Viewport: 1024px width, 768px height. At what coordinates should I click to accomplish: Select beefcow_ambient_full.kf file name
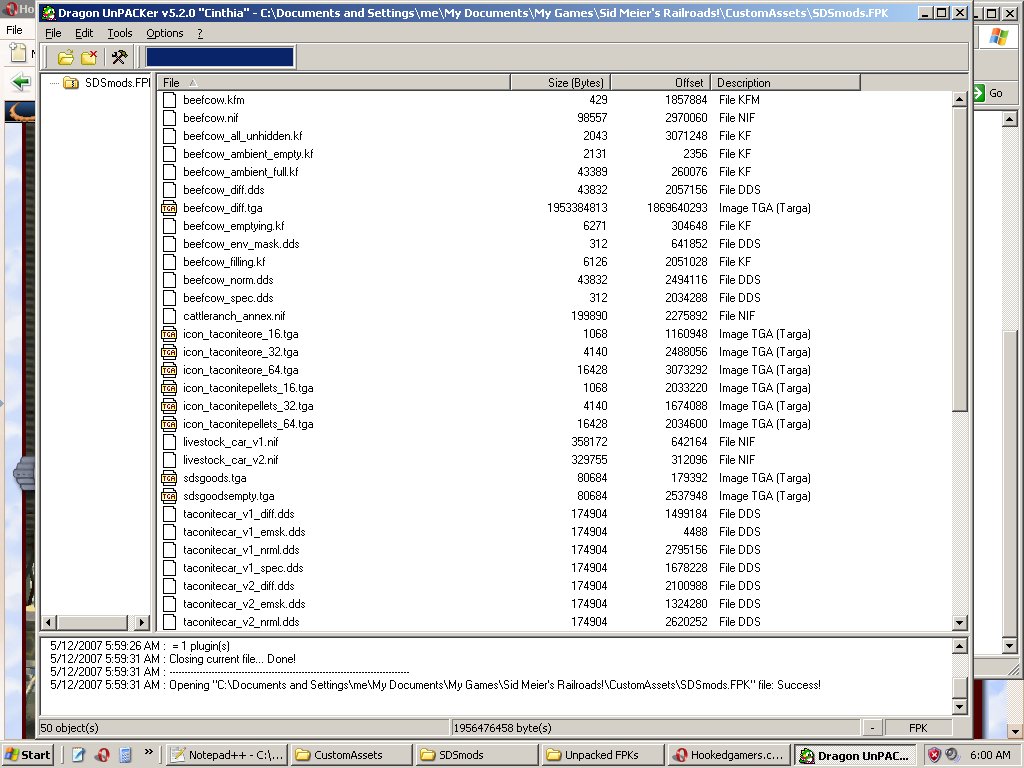click(241, 172)
